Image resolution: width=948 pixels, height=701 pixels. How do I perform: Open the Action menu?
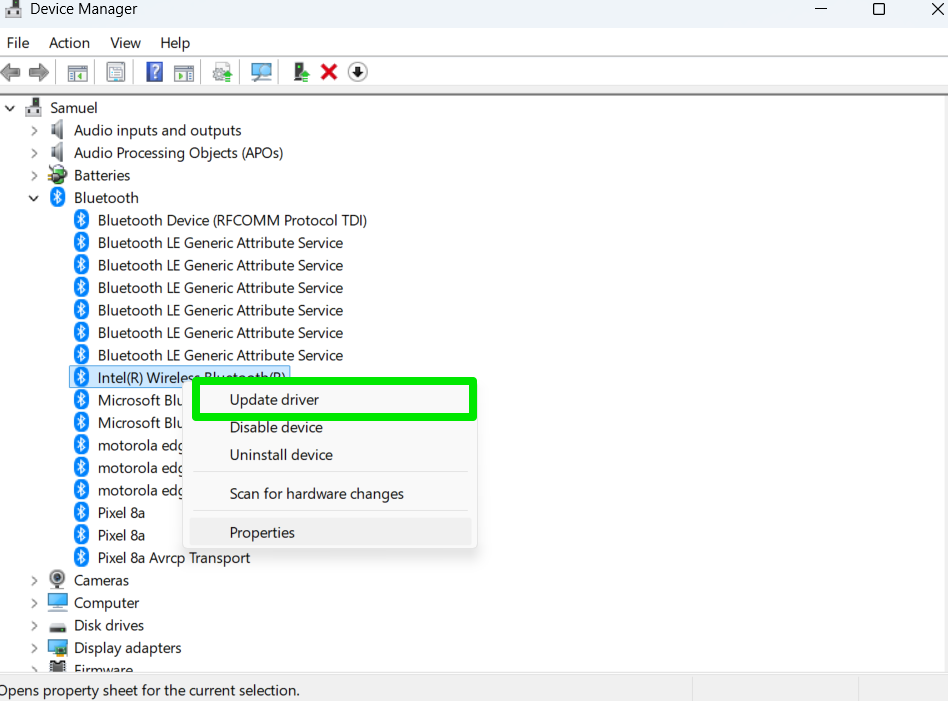point(70,43)
